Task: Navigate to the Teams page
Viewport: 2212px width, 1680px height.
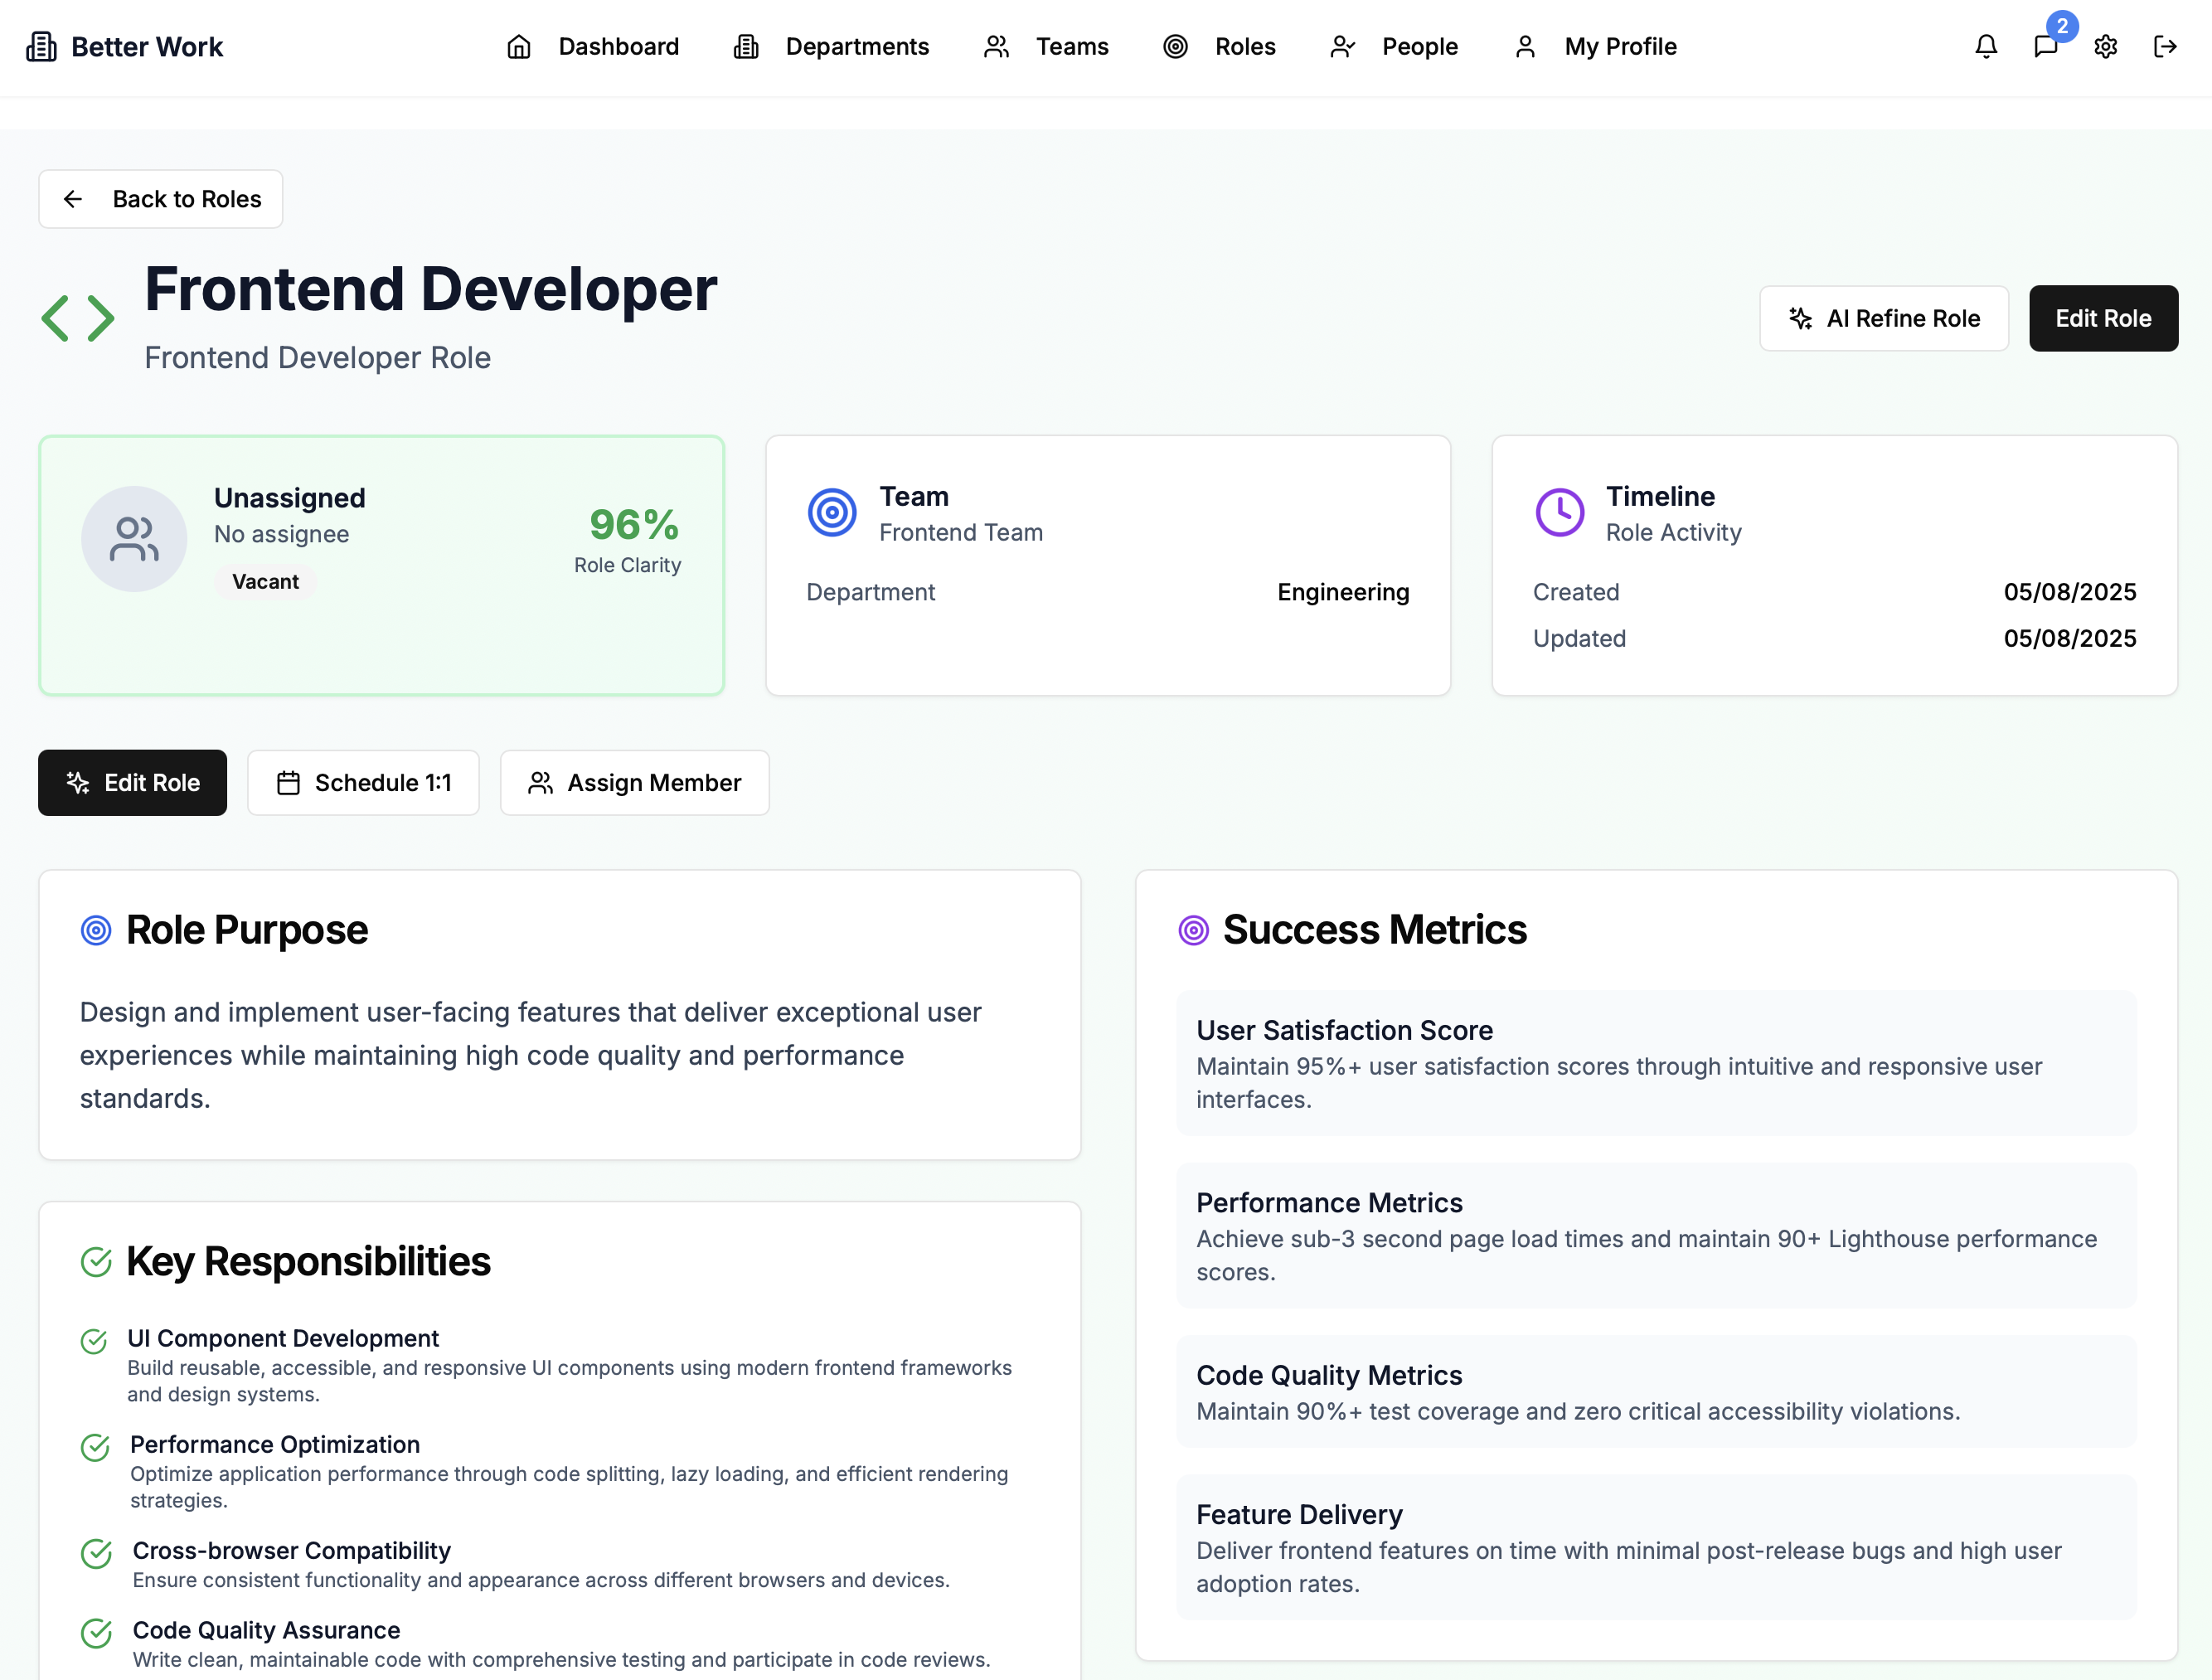Action: click(1046, 47)
